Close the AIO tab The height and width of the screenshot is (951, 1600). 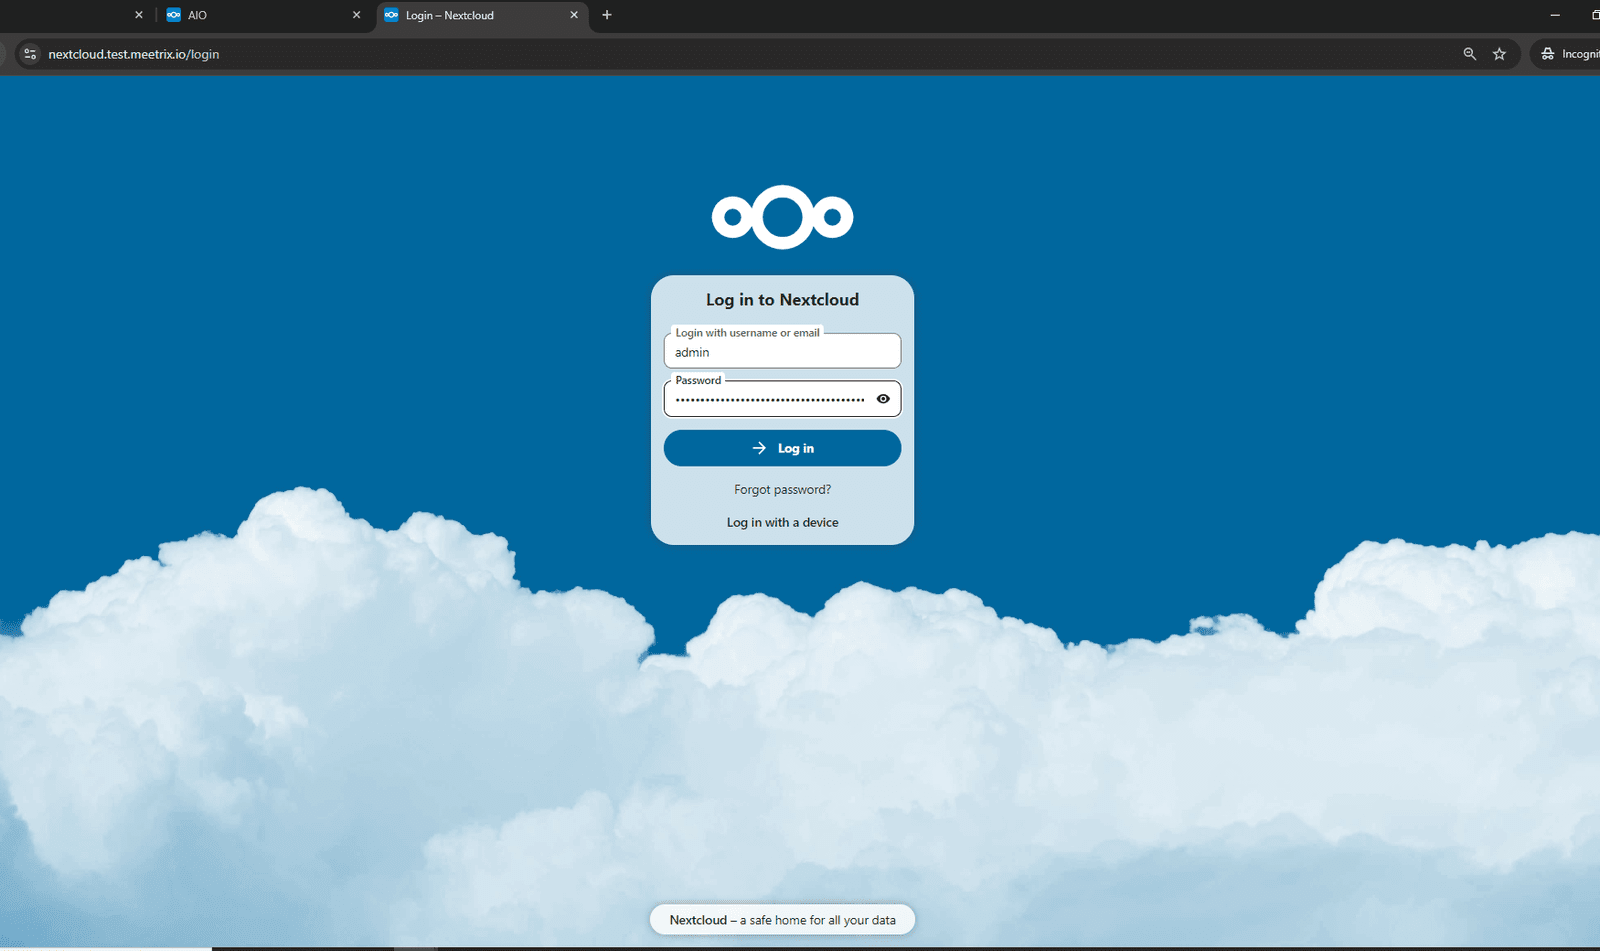click(x=356, y=15)
